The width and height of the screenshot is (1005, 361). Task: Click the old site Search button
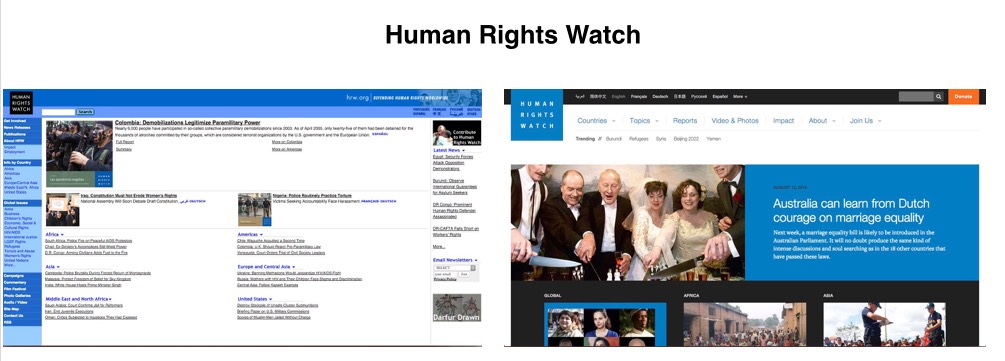86,112
